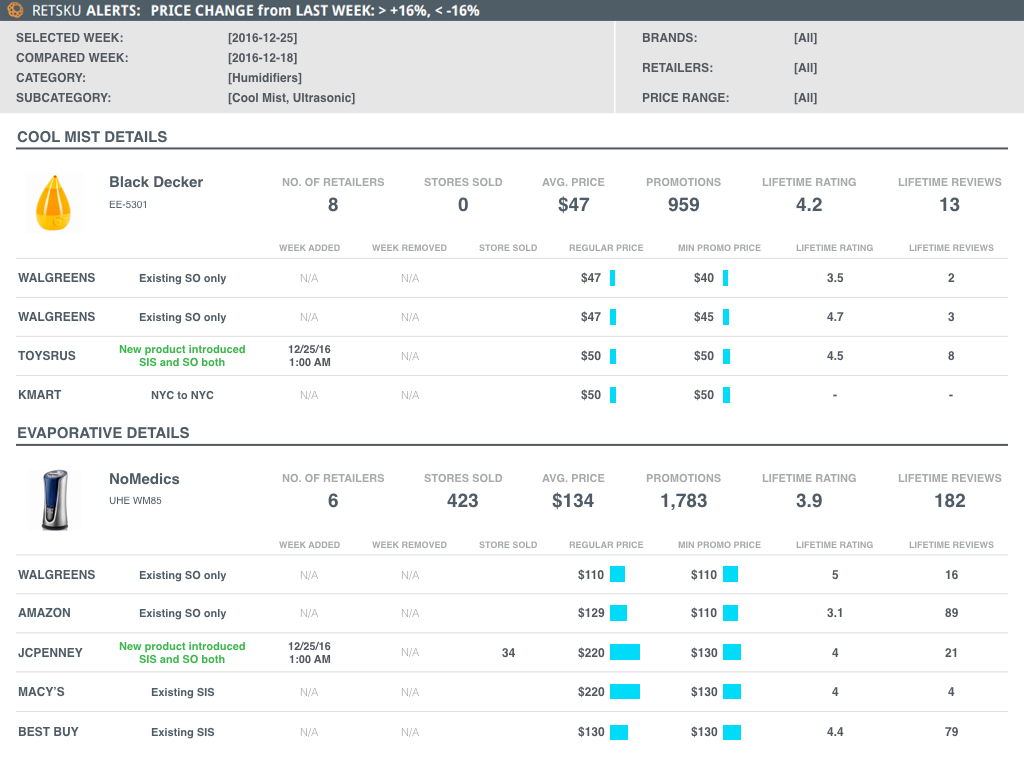Click the alert title PRICE CHANGE from LAST WEEK
The height and width of the screenshot is (768, 1024).
tap(315, 10)
